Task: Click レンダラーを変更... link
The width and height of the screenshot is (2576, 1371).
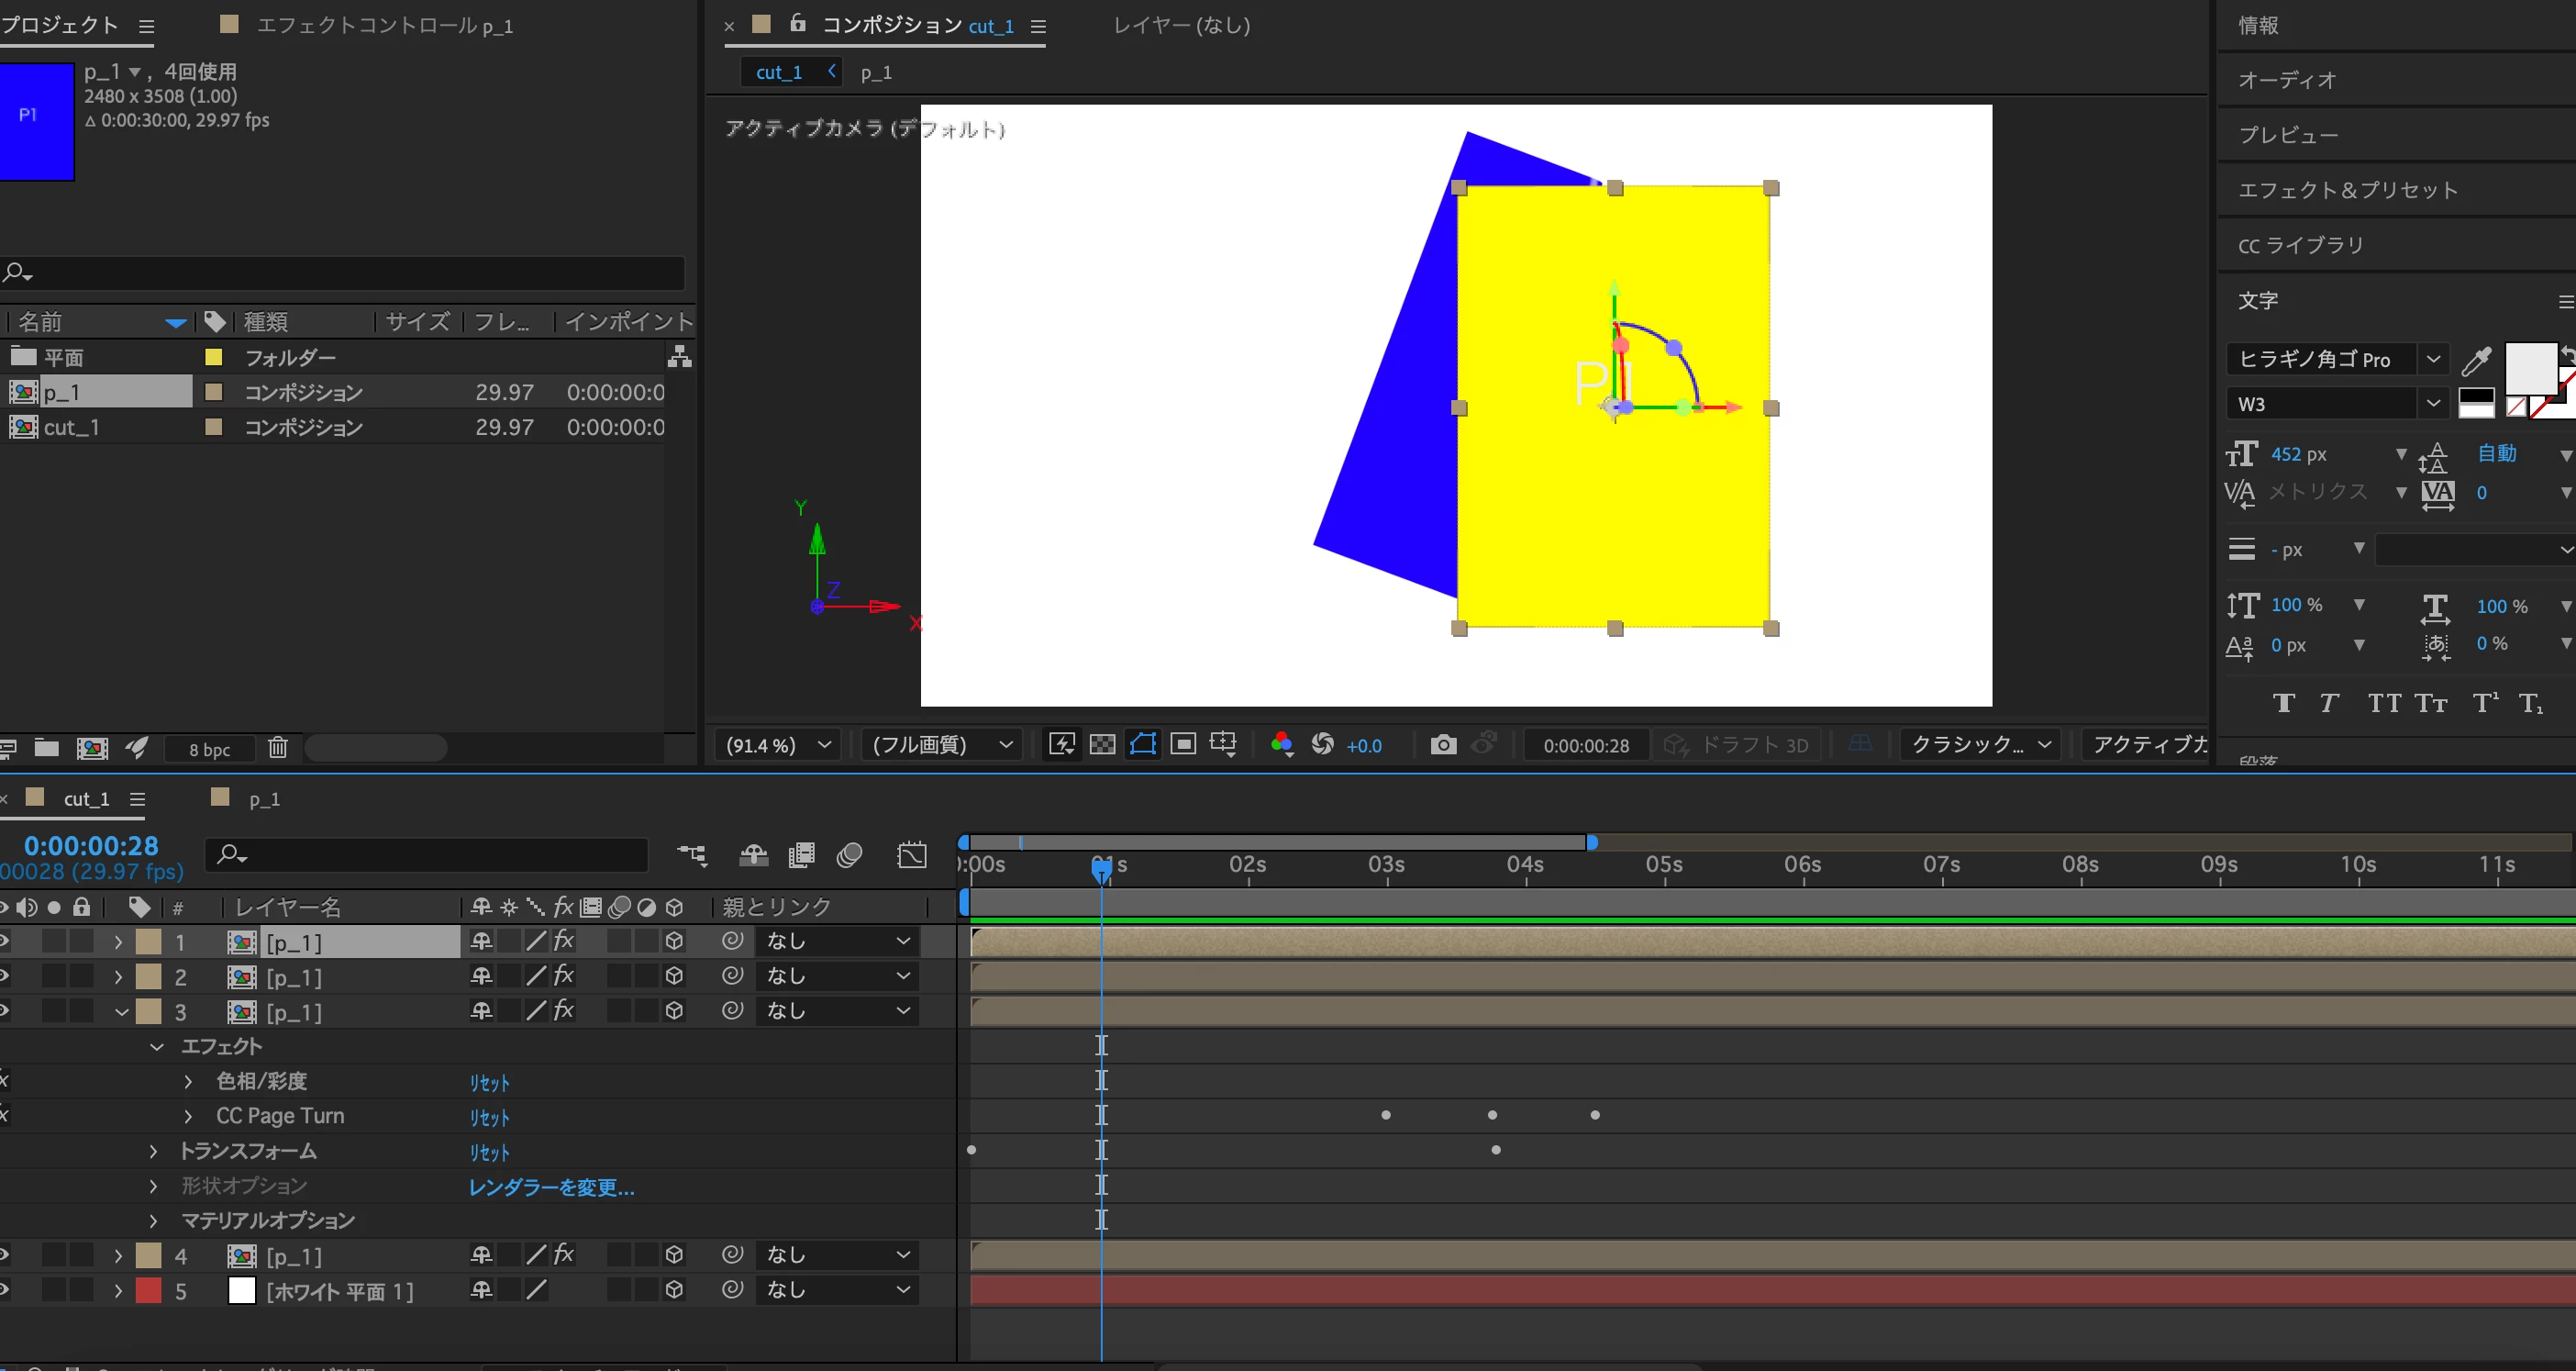Action: (551, 1187)
